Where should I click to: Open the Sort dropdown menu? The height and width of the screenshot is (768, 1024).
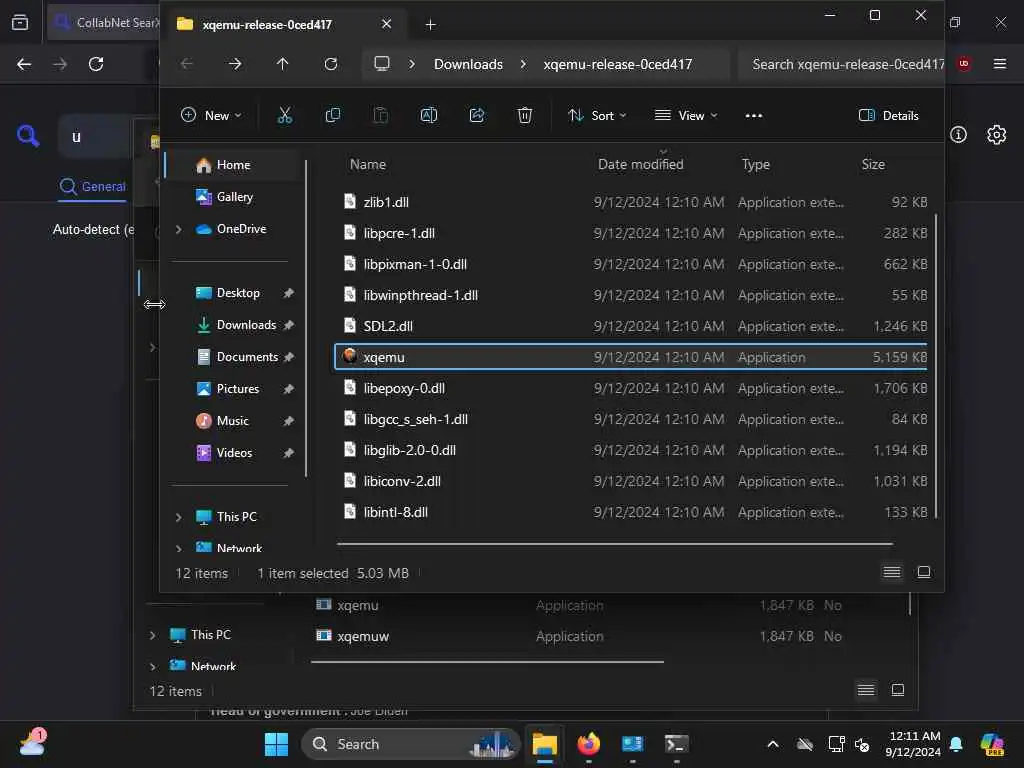tap(597, 116)
